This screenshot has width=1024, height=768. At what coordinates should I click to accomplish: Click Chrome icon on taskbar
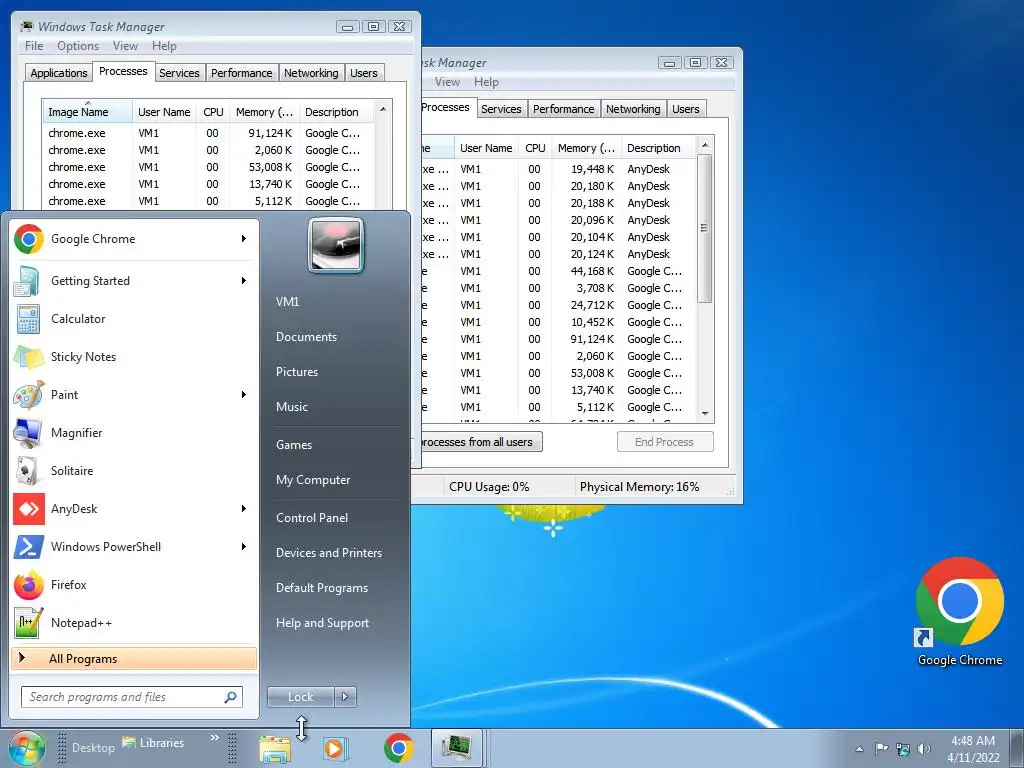point(398,748)
